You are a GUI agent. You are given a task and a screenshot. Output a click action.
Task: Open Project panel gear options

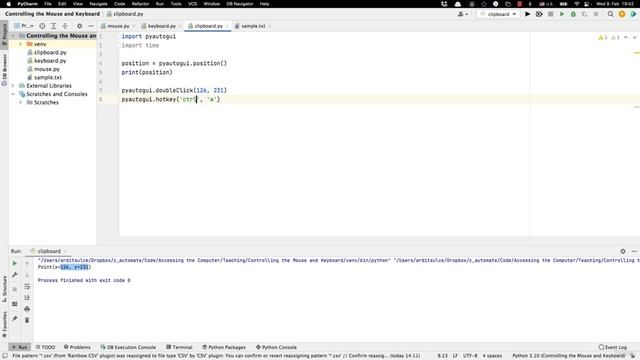80,26
